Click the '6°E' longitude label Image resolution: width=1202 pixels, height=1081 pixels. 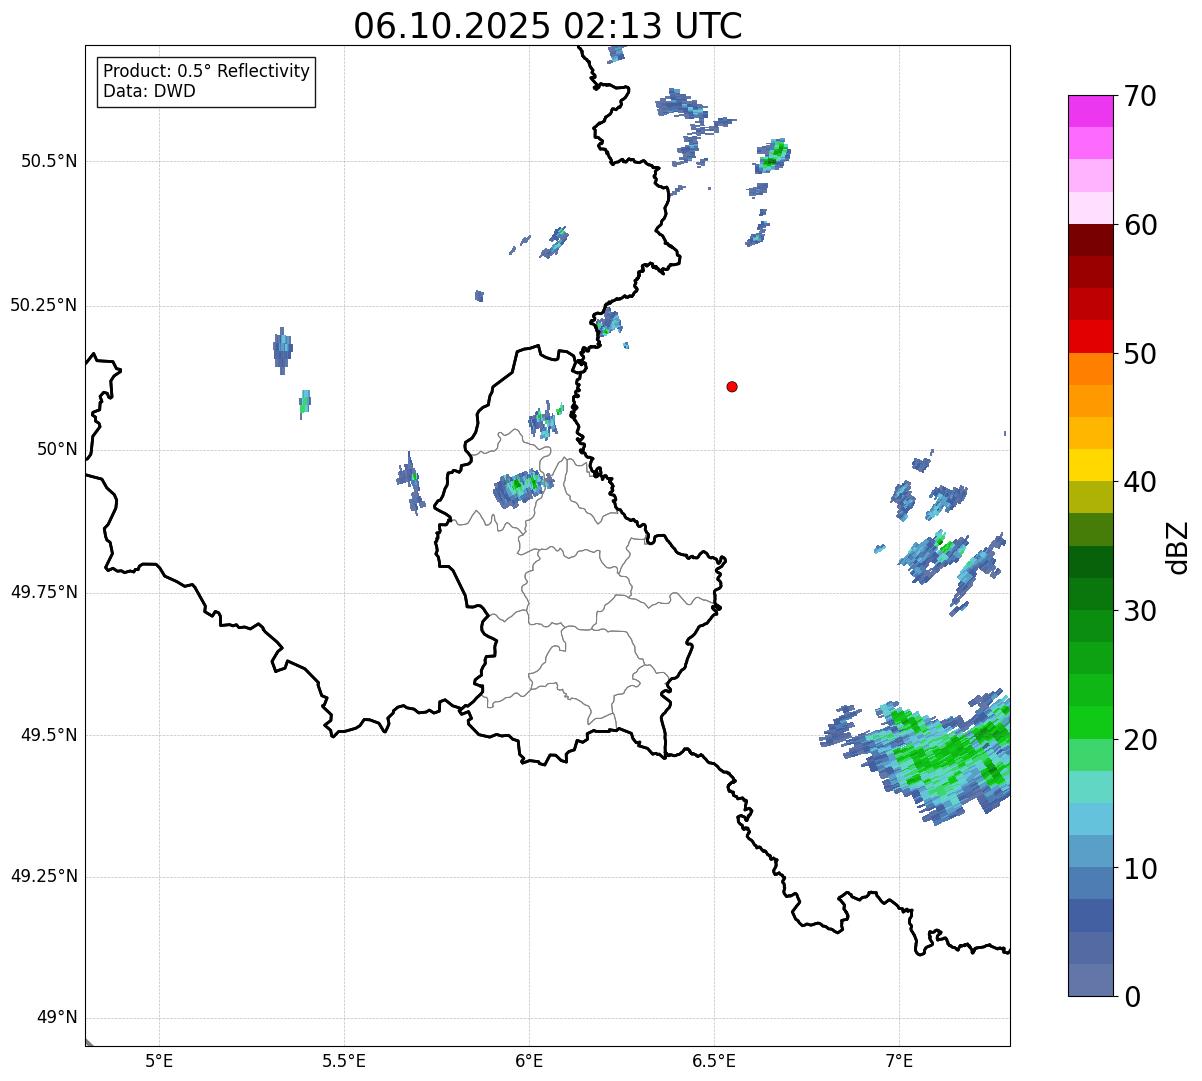coord(529,1060)
